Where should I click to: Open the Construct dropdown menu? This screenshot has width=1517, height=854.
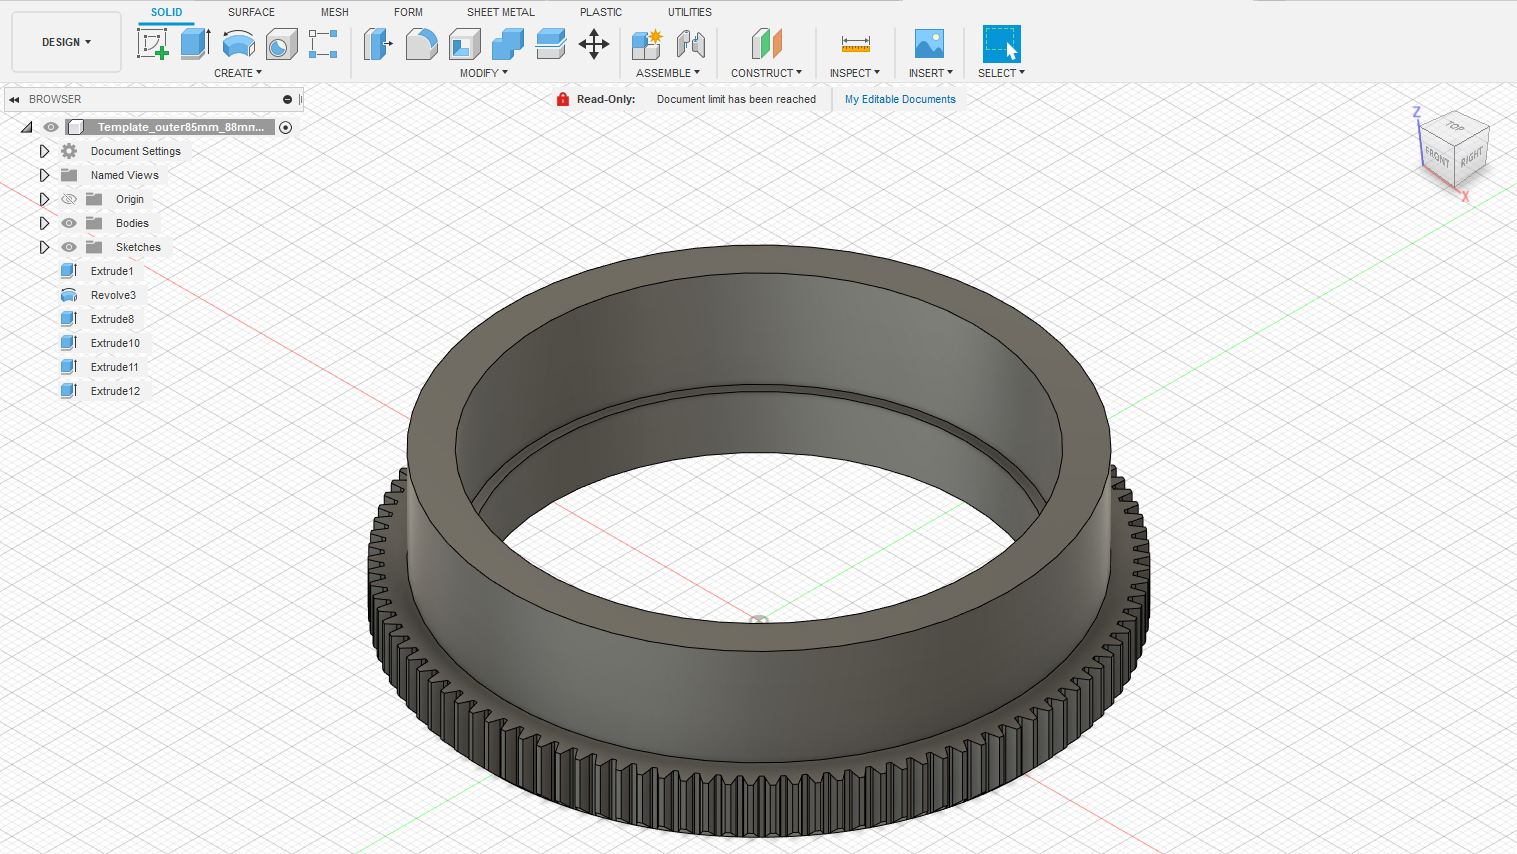tap(766, 73)
